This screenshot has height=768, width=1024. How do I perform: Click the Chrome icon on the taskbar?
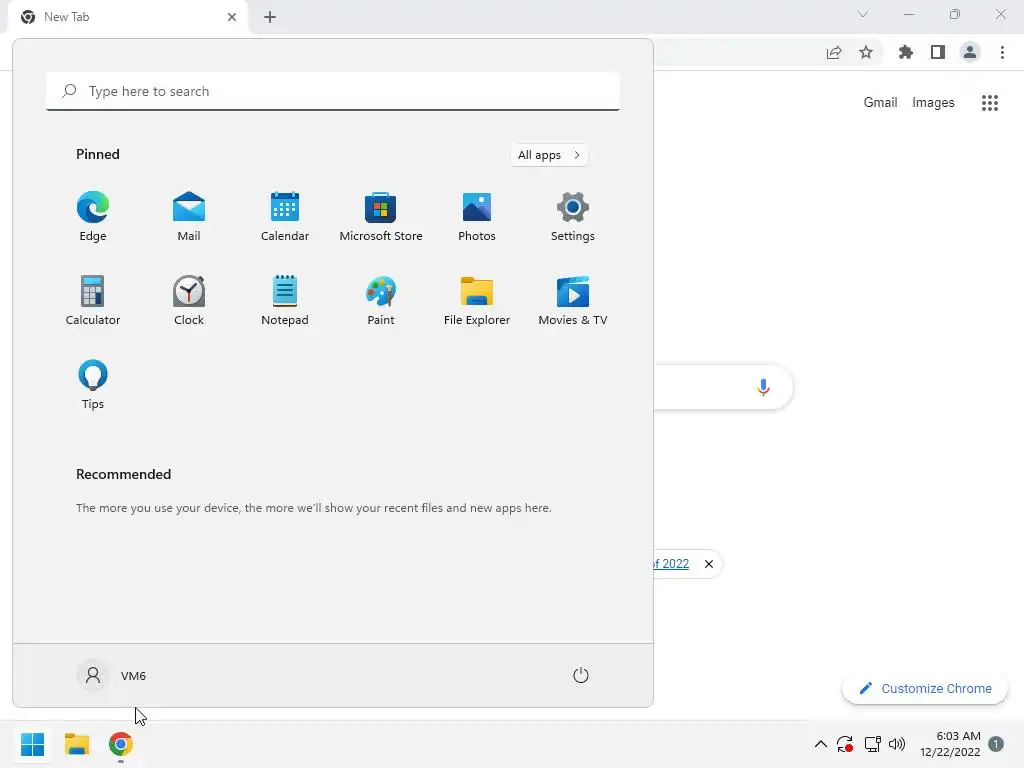click(121, 744)
